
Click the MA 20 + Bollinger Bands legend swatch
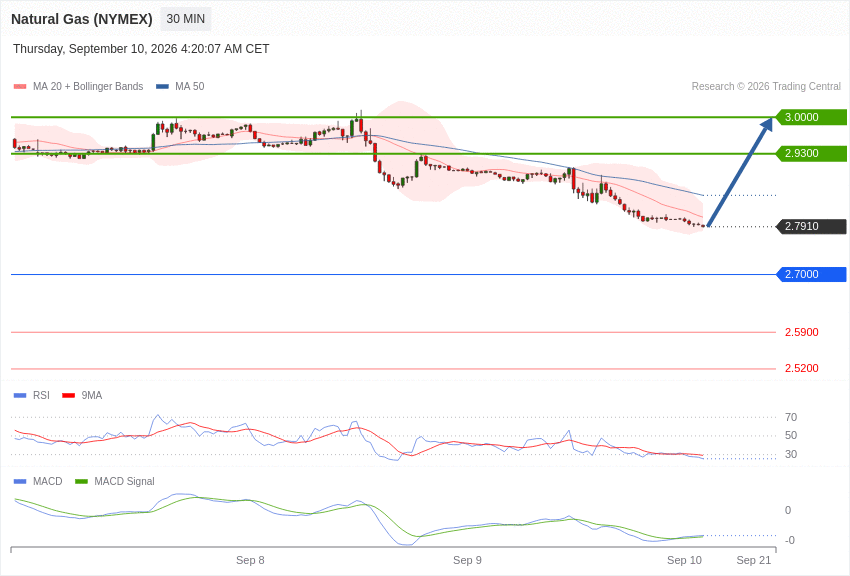tap(20, 87)
